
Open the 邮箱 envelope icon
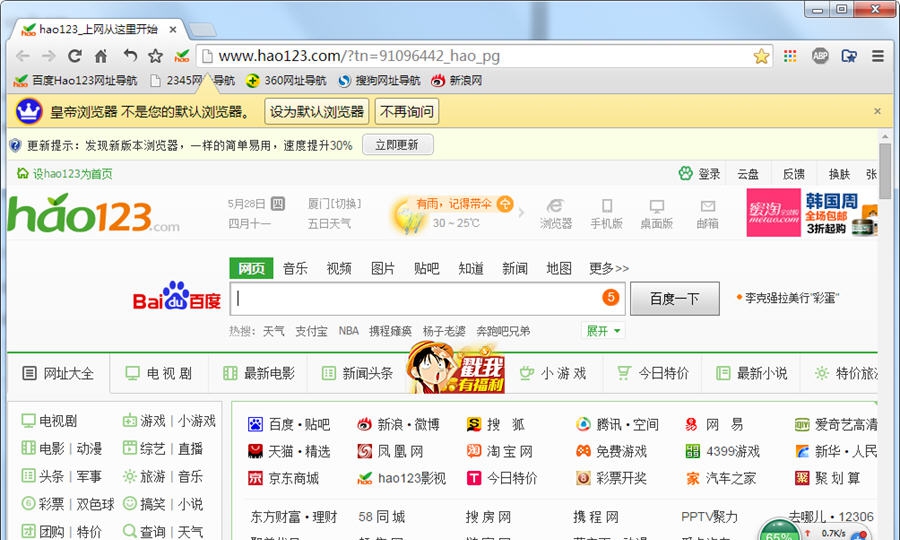tap(708, 206)
